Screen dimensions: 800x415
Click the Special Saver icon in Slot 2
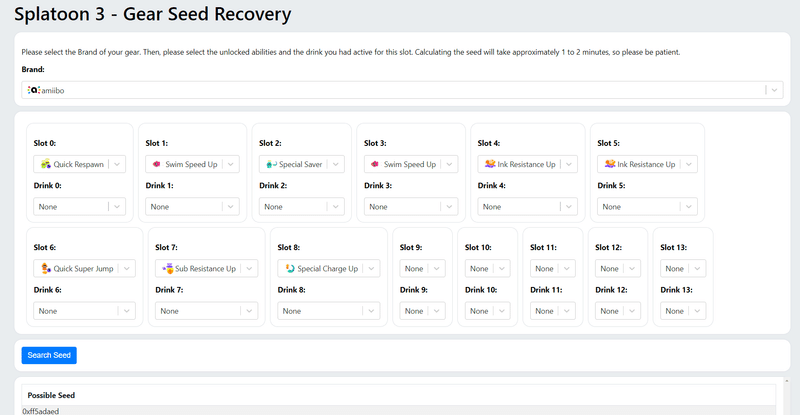[x=271, y=164]
